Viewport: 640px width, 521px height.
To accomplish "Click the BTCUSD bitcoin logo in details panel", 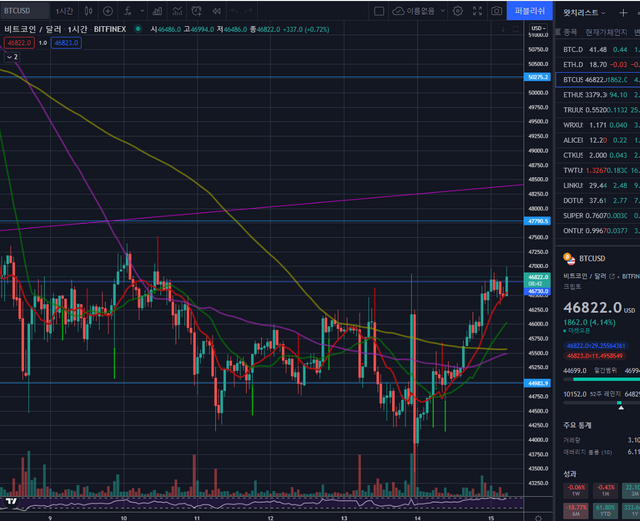I will point(569,258).
